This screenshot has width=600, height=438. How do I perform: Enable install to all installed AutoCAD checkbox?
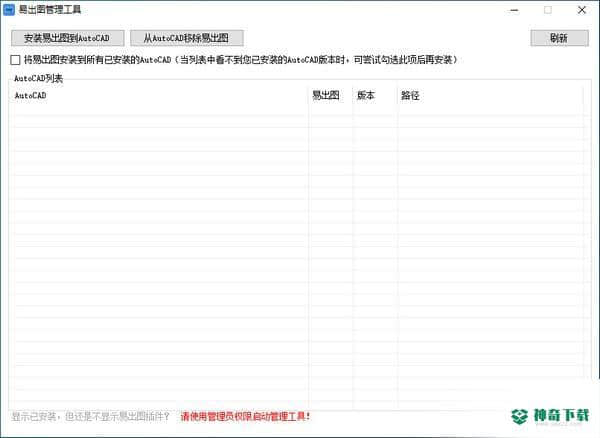(16, 60)
